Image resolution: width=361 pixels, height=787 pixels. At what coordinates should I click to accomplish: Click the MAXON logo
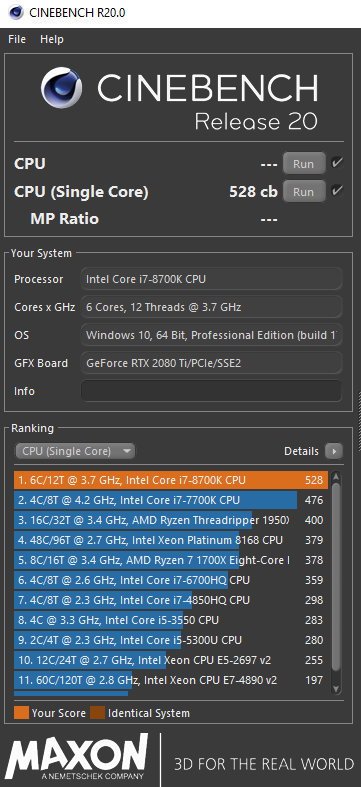(77, 757)
